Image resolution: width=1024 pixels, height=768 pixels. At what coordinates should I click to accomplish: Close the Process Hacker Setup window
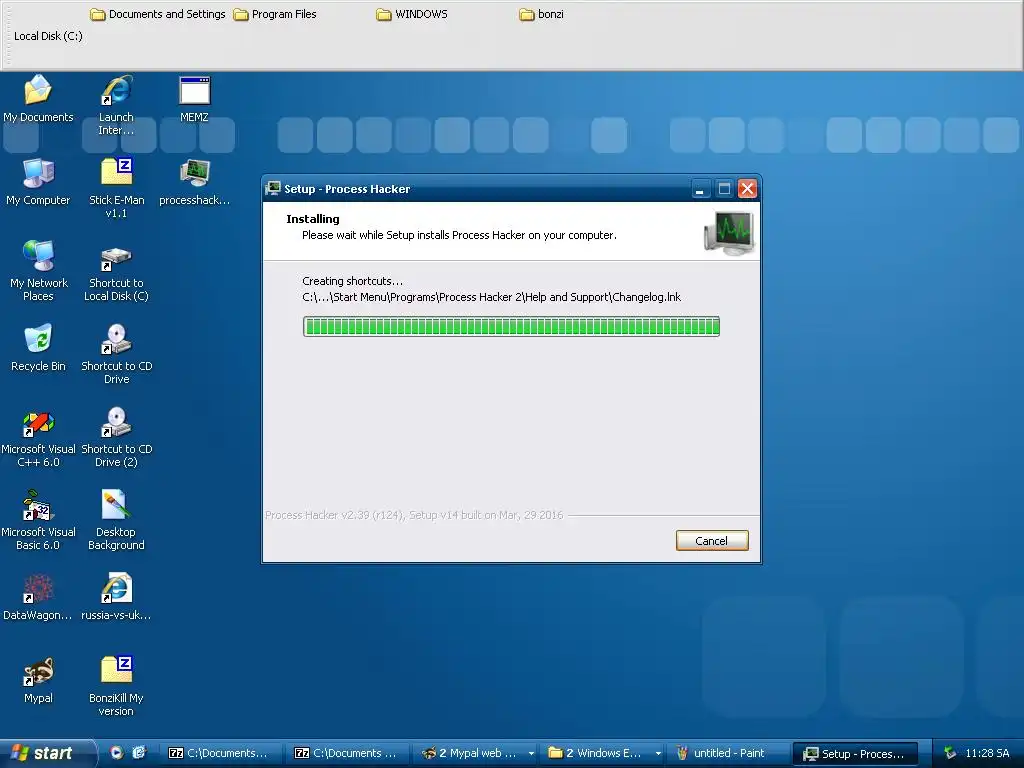(x=747, y=189)
